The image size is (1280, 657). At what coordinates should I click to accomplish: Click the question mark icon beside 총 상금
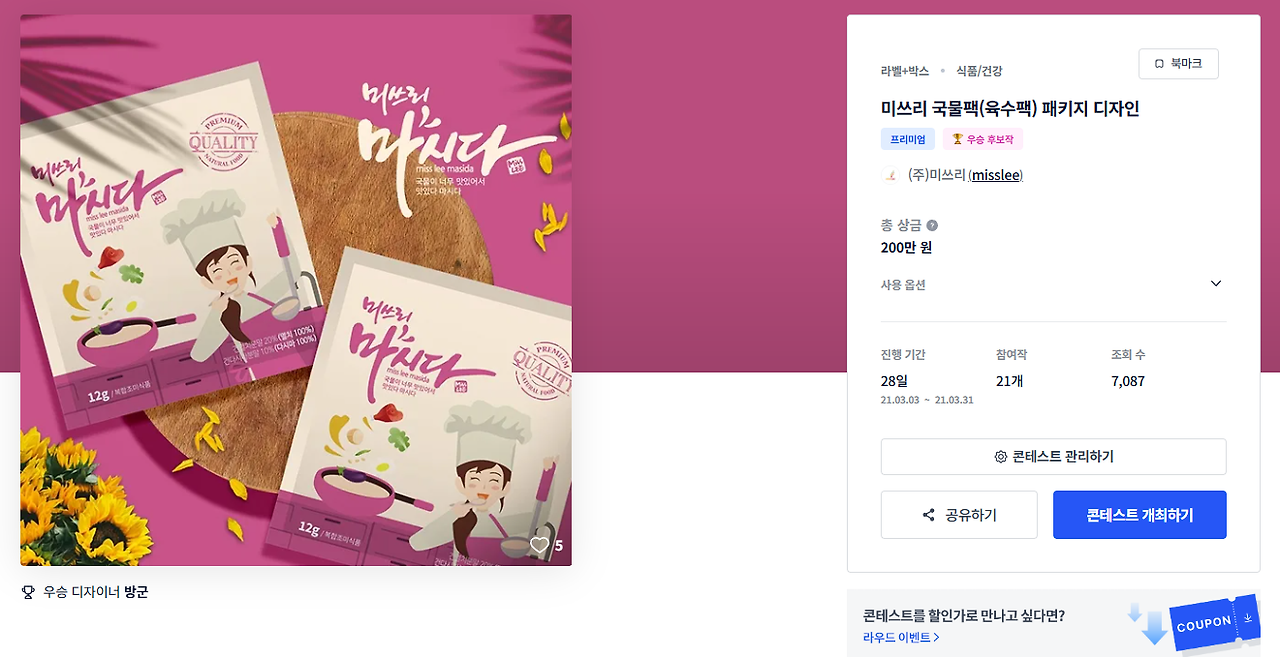click(x=932, y=226)
